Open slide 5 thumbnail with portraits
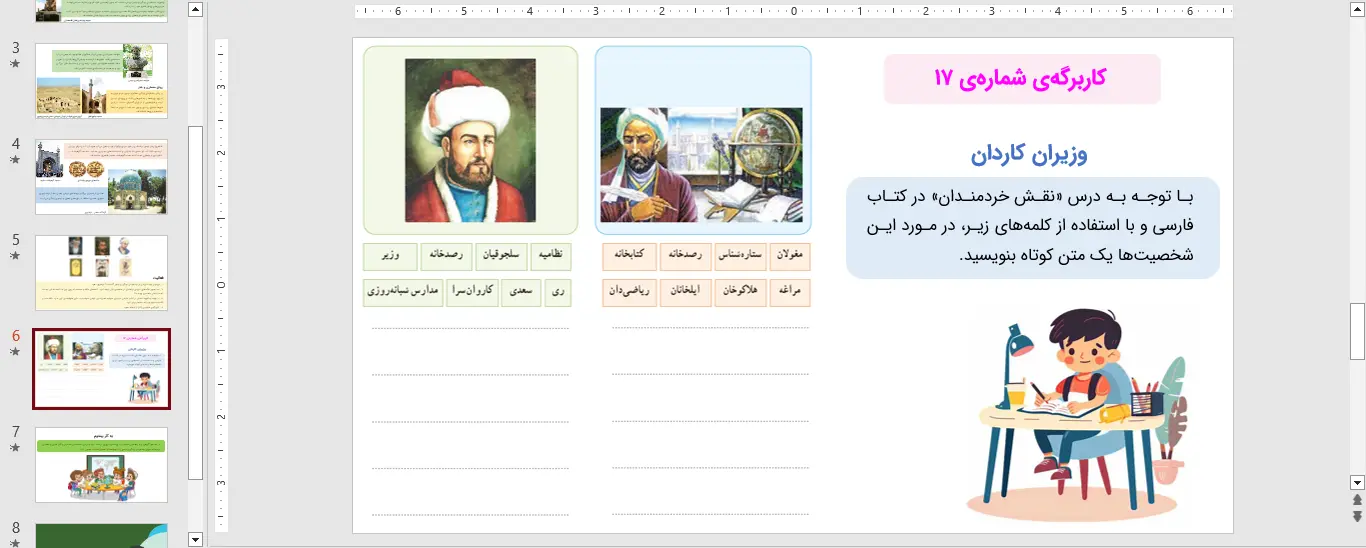The height and width of the screenshot is (548, 1366). [101, 273]
